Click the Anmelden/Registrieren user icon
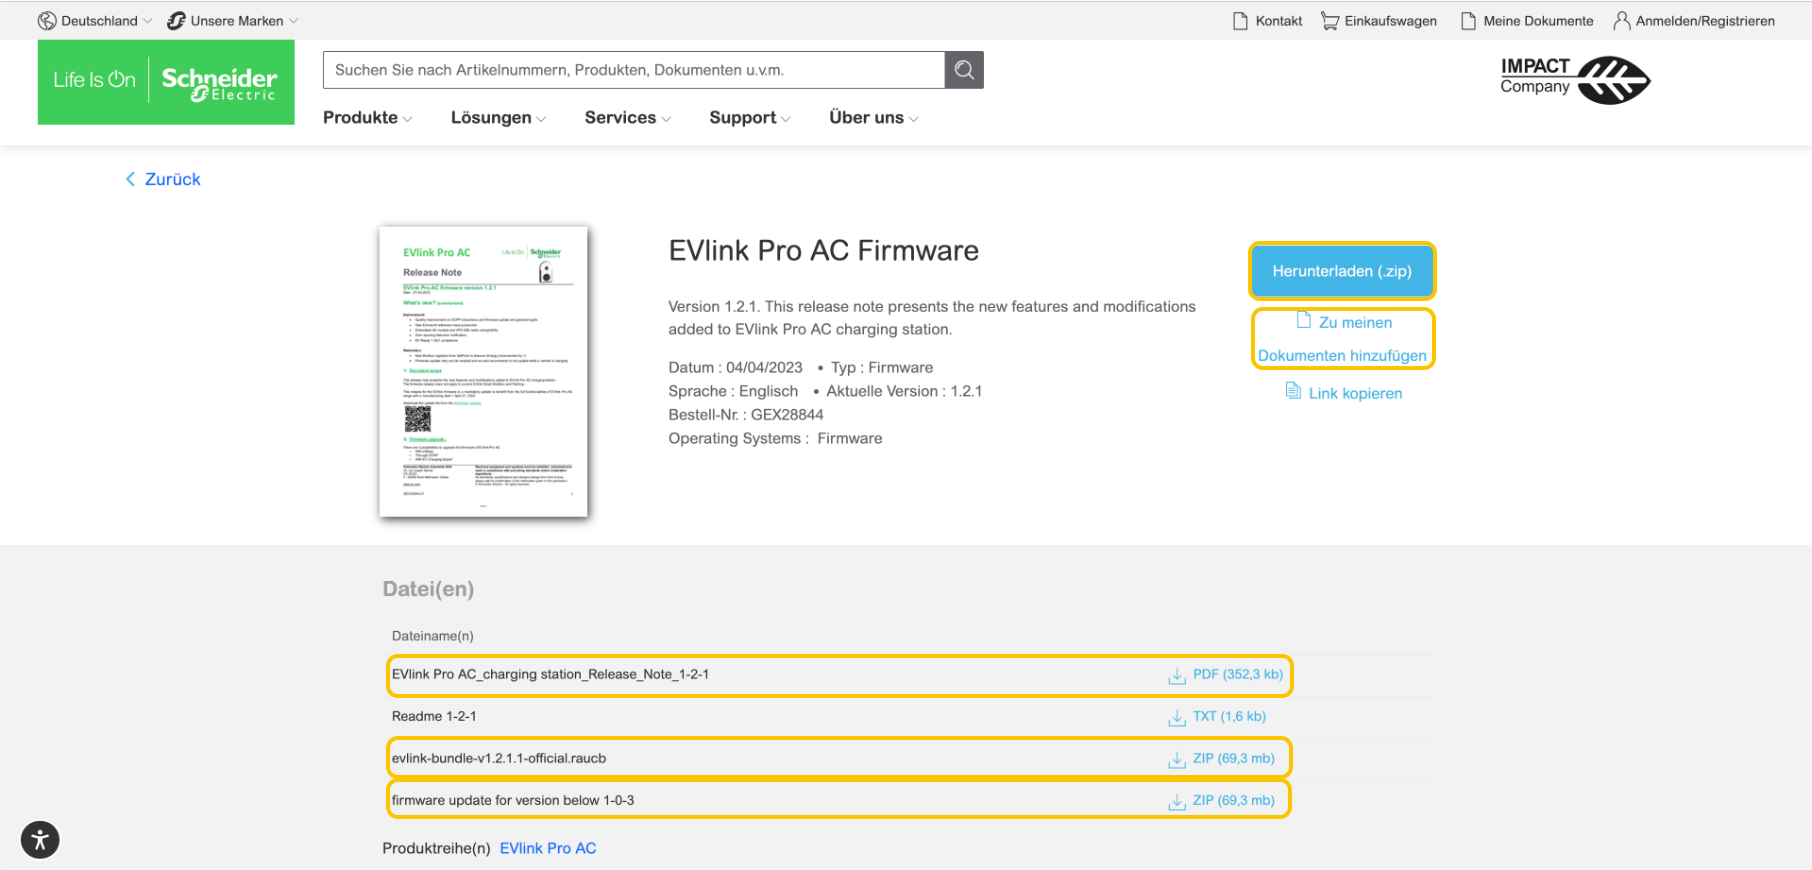This screenshot has width=1812, height=870. tap(1621, 21)
